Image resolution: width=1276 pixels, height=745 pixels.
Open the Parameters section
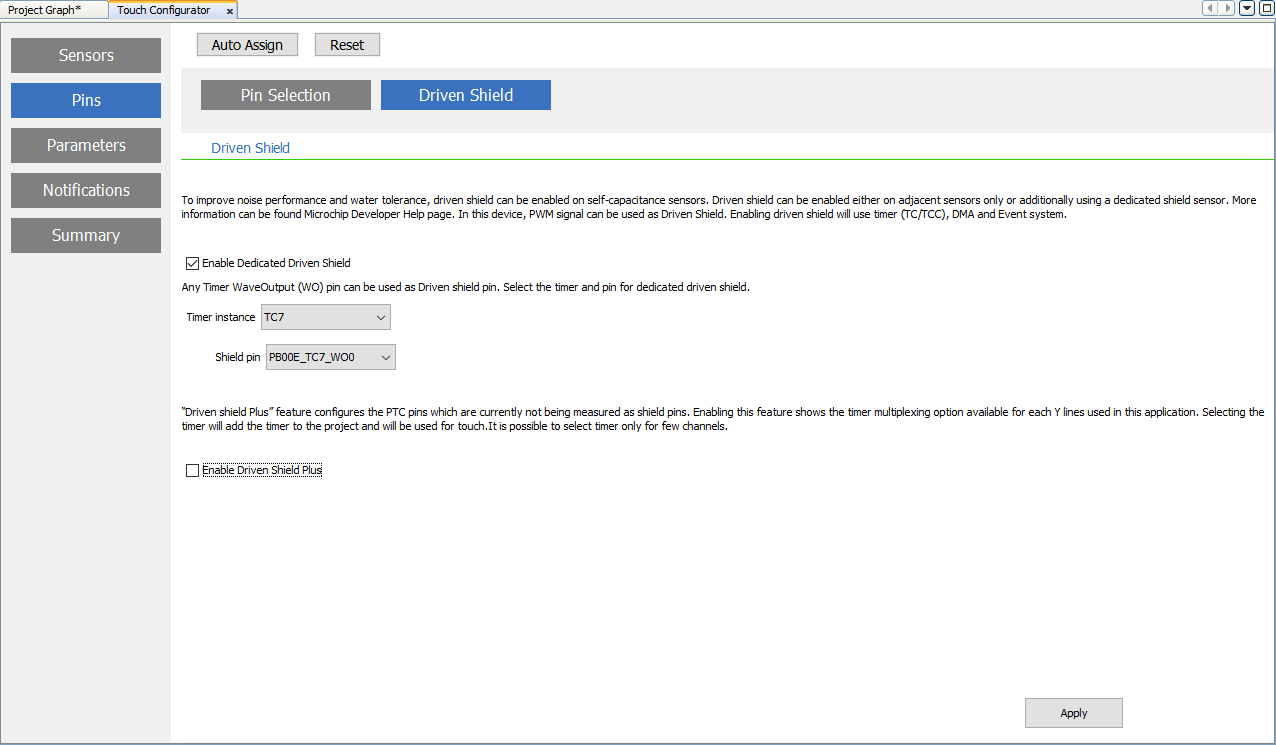point(86,145)
